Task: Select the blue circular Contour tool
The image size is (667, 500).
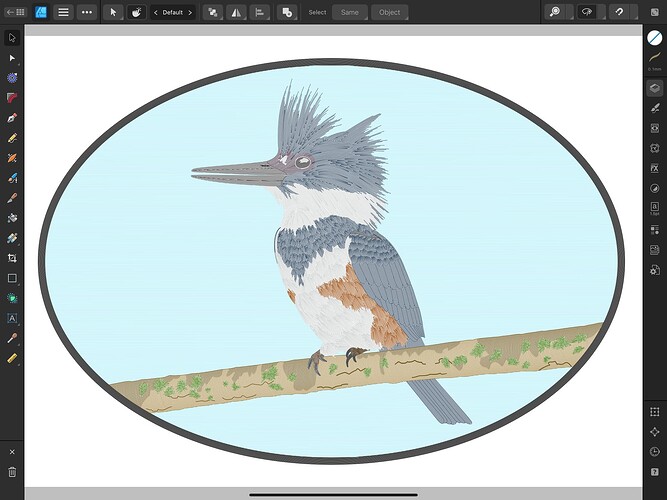Action: [x=12, y=78]
